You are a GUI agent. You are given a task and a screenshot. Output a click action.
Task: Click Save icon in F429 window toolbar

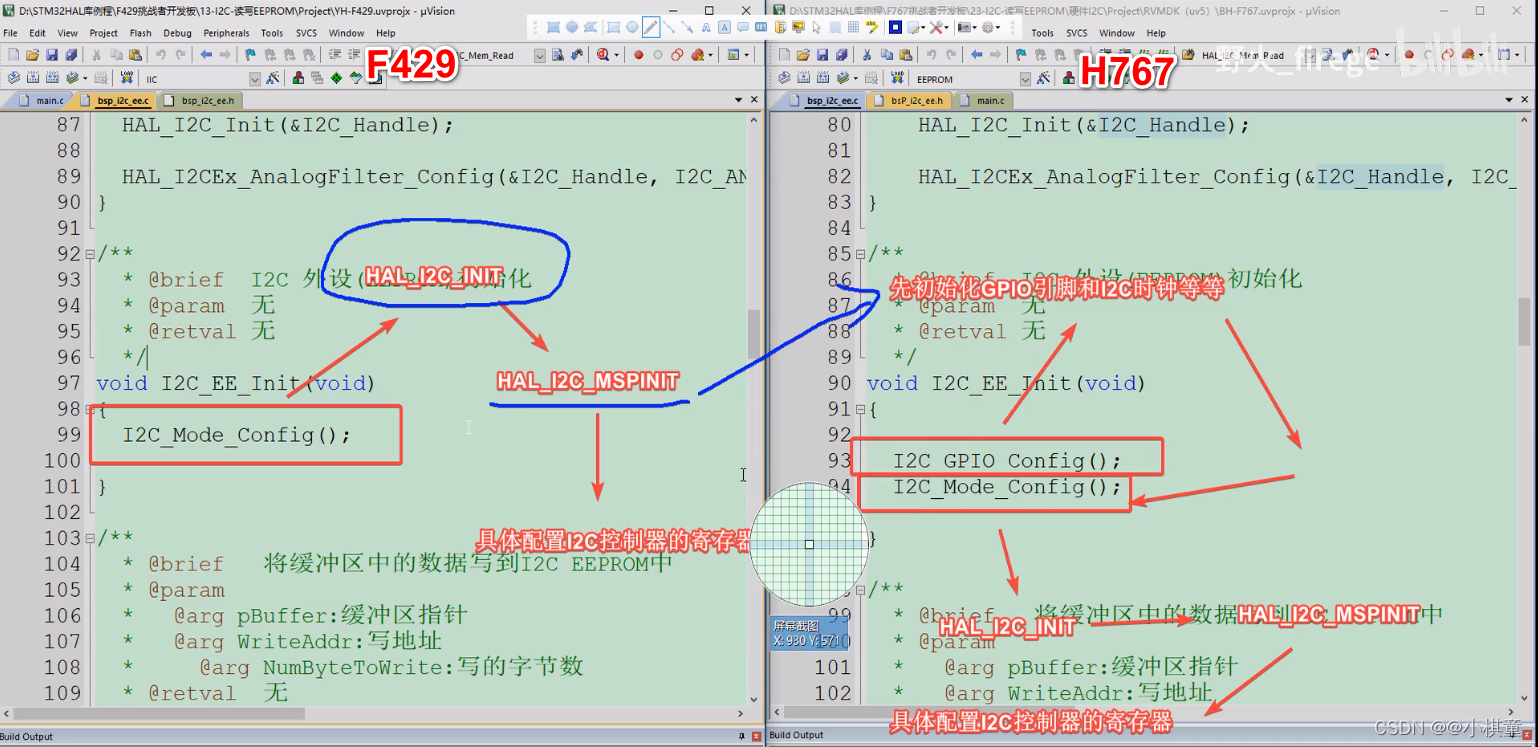[52, 55]
